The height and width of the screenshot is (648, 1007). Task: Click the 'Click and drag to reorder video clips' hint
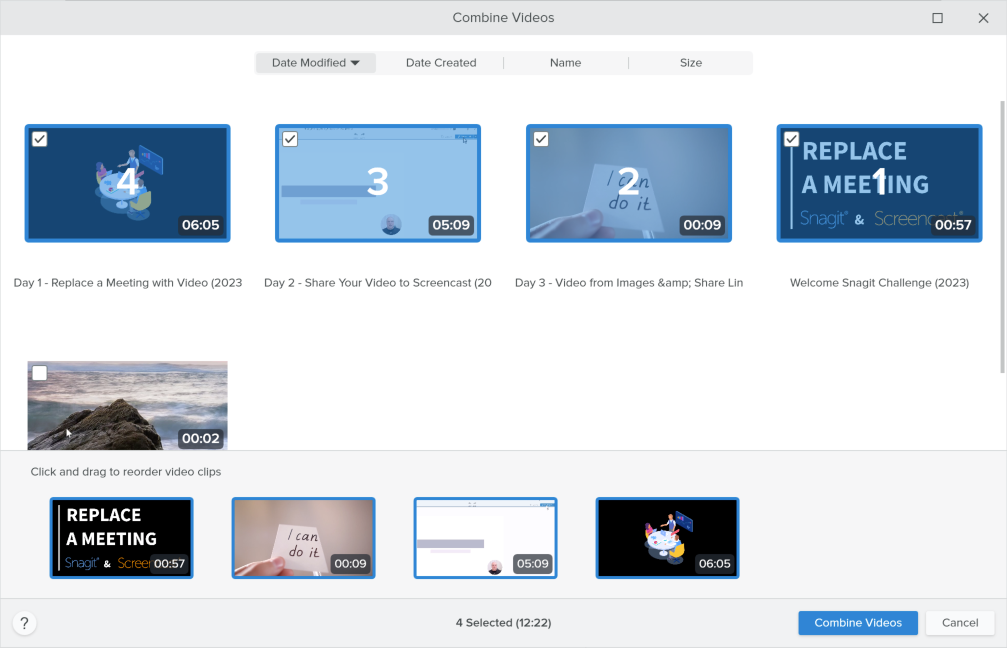pyautogui.click(x=126, y=472)
